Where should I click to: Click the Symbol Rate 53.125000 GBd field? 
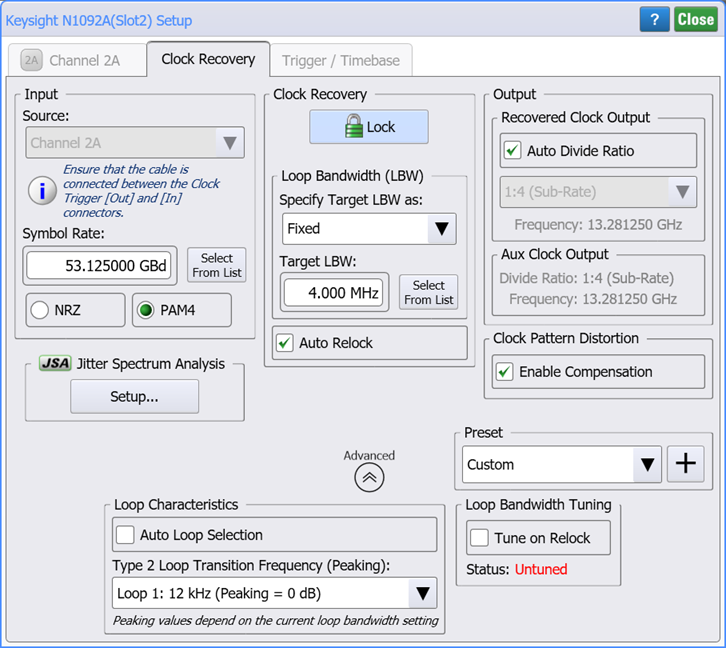click(99, 266)
